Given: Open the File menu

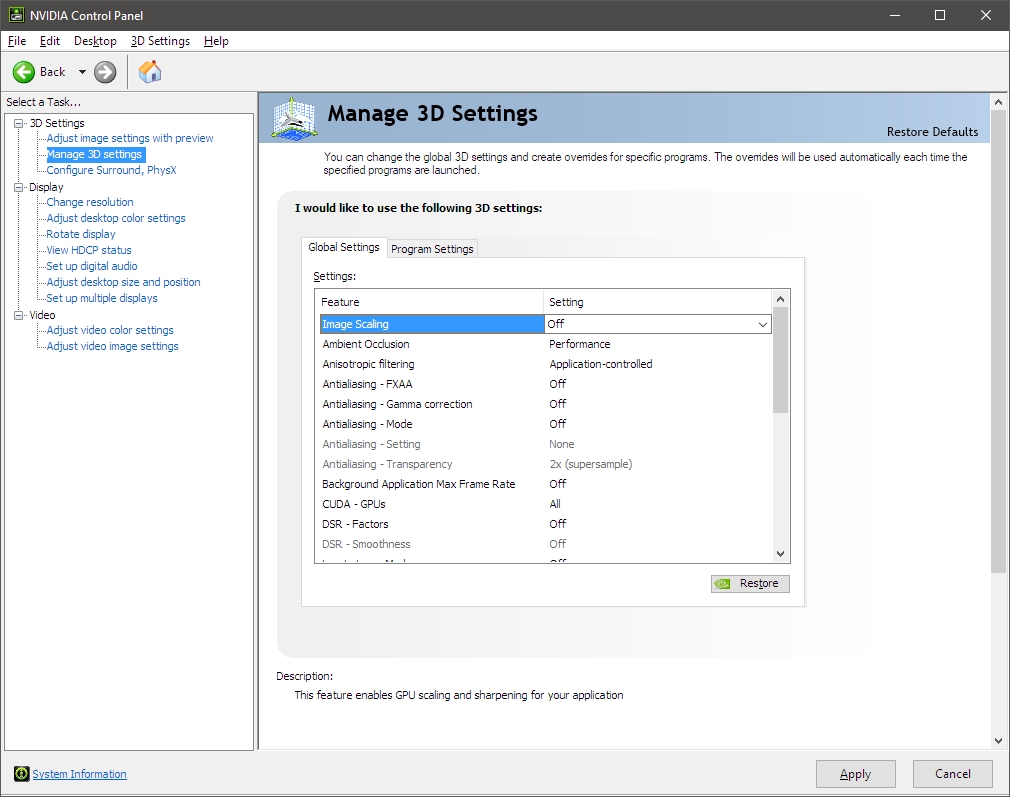Looking at the screenshot, I should pyautogui.click(x=17, y=41).
